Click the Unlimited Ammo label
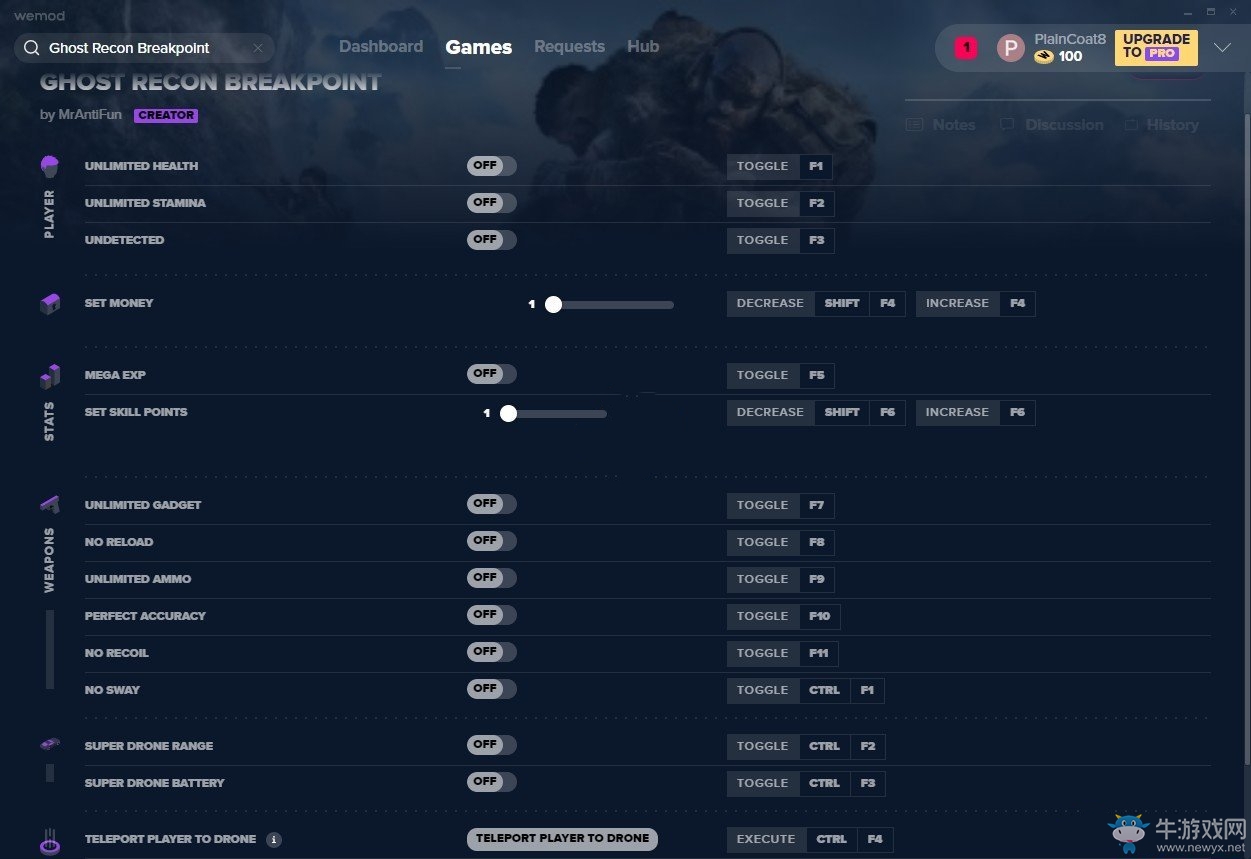1251x859 pixels. coord(138,579)
